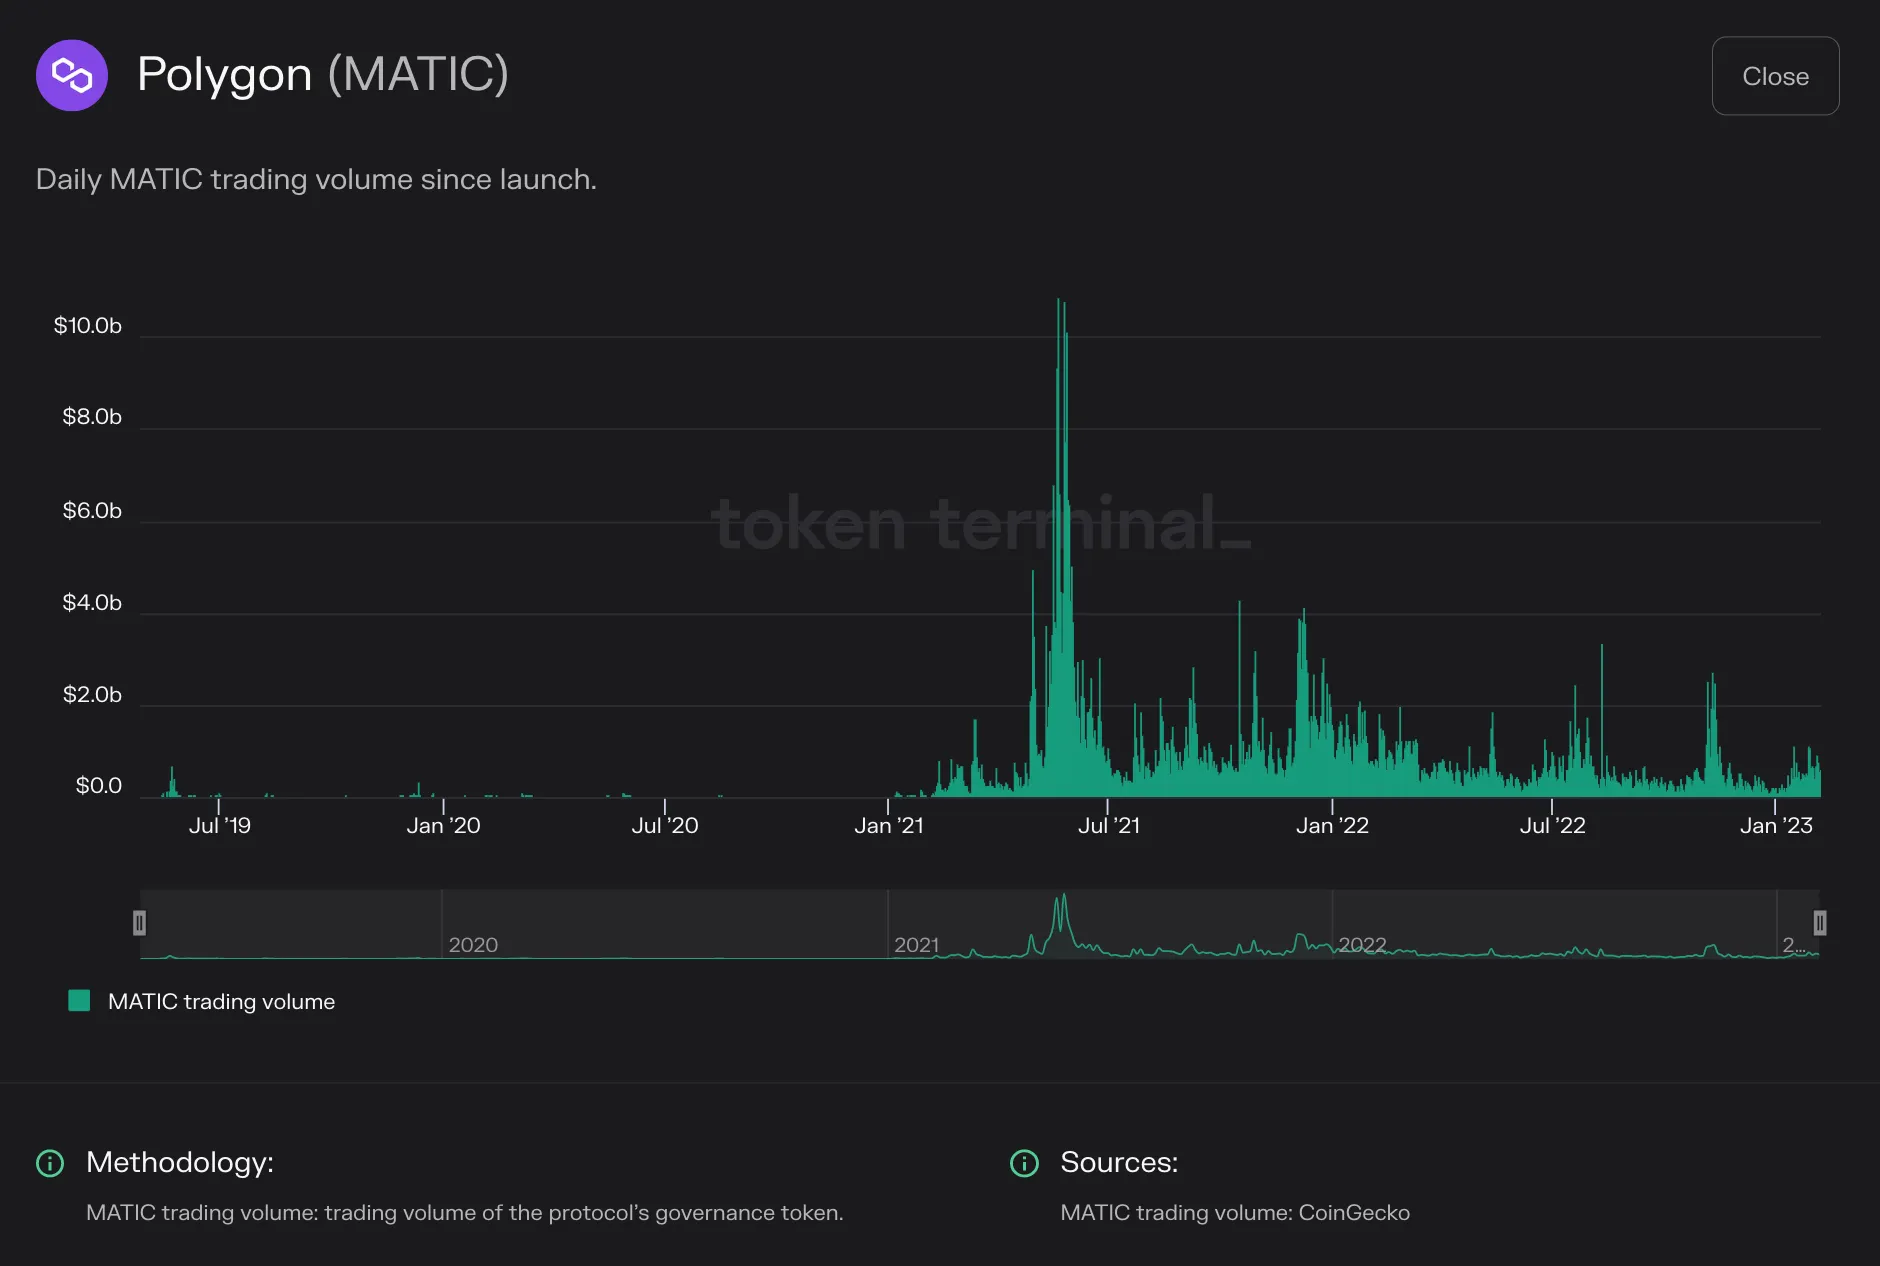Click the Jan '22 axis label
Image resolution: width=1880 pixels, height=1266 pixels.
point(1332,826)
